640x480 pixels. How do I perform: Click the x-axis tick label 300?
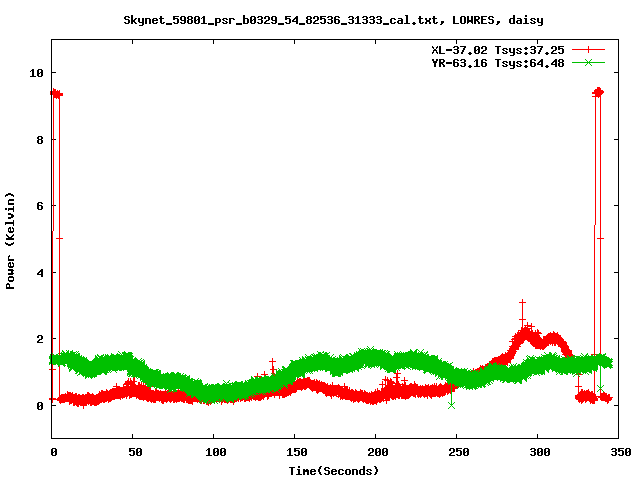coord(540,452)
